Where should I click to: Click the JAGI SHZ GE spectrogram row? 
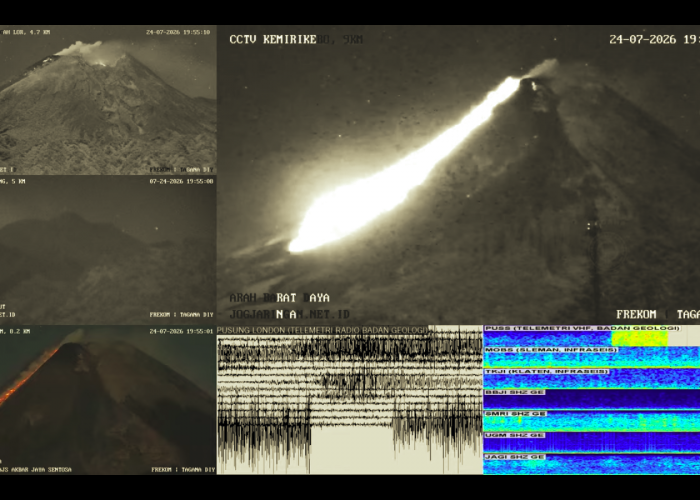pos(592,464)
